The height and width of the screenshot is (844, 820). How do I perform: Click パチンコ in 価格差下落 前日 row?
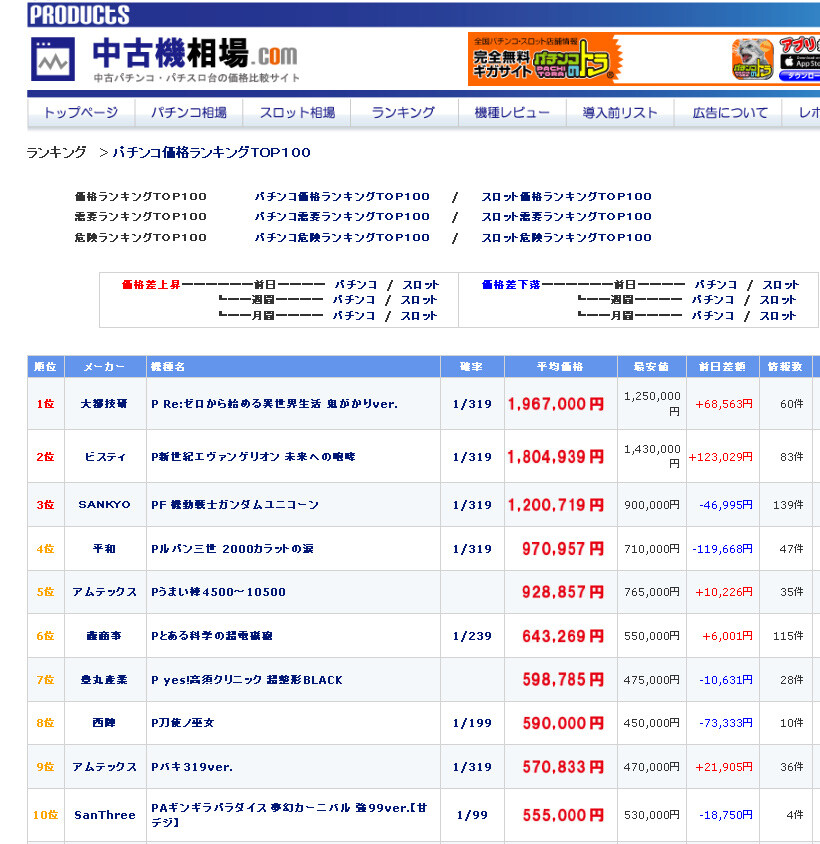[x=716, y=285]
